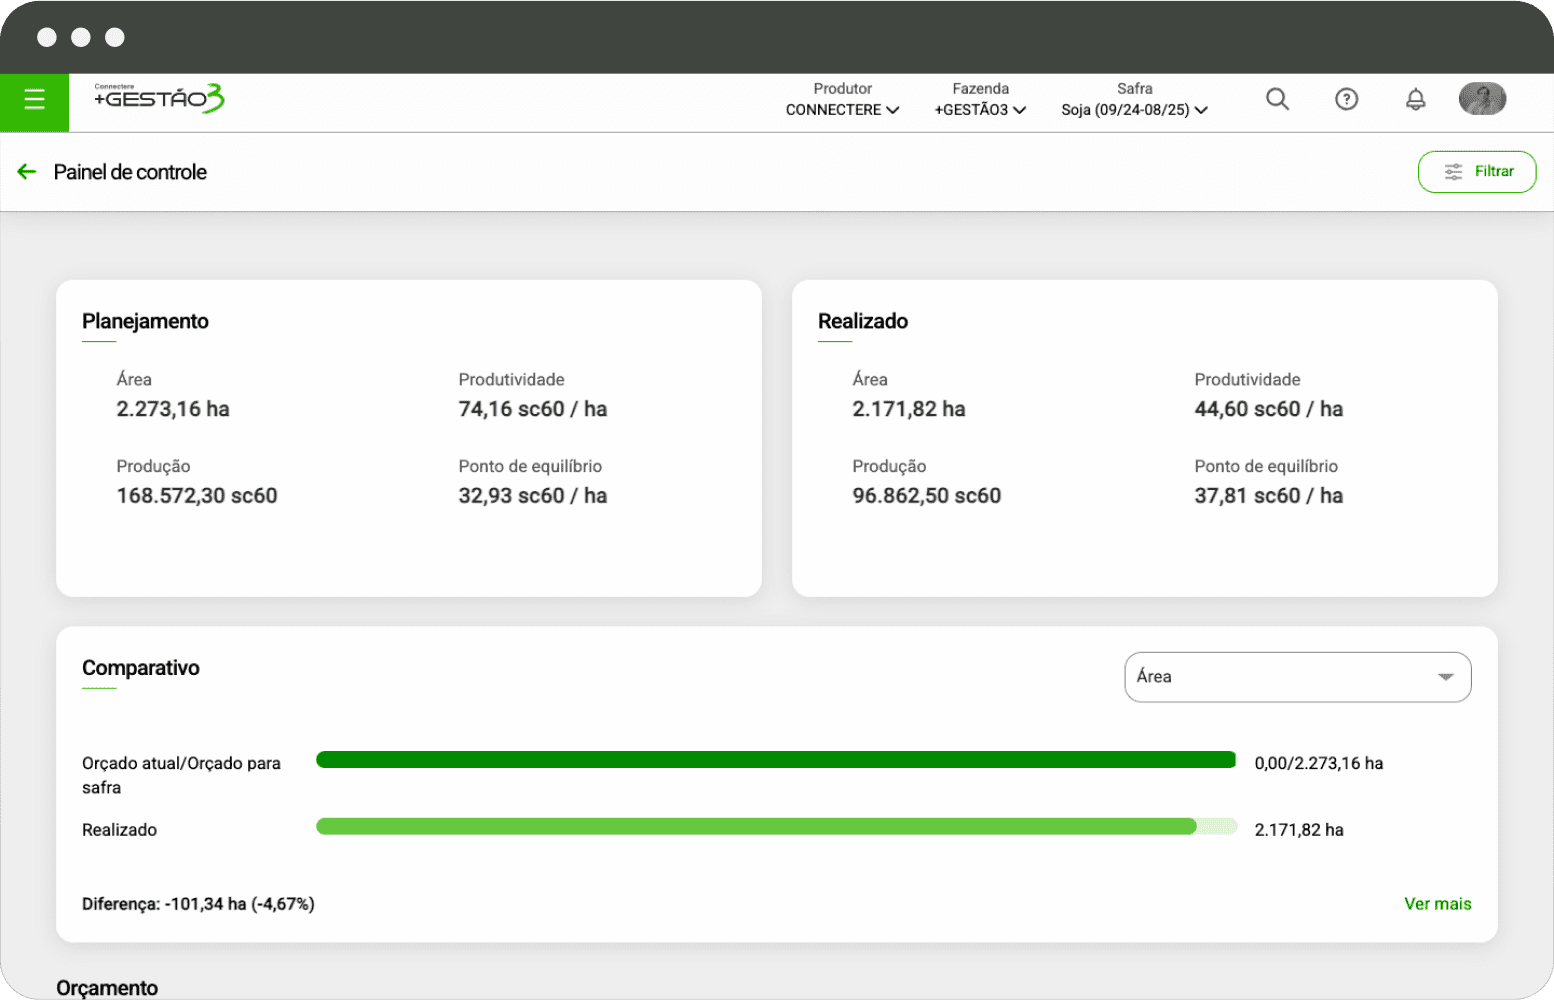The image size is (1554, 1000).
Task: Select the Planejamento card heading
Action: tap(145, 321)
